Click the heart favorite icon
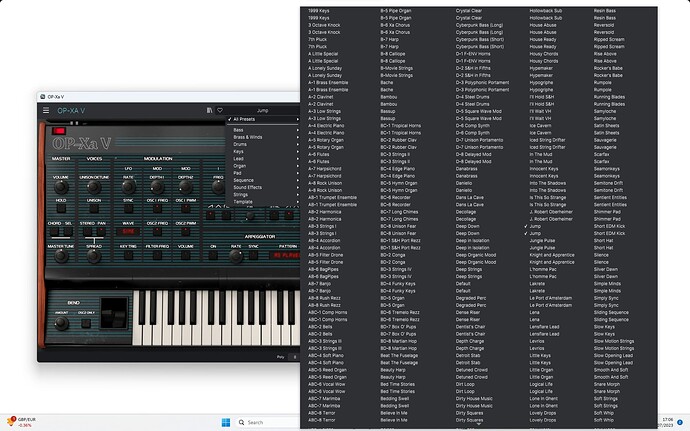This screenshot has height=431, width=690. point(220,111)
